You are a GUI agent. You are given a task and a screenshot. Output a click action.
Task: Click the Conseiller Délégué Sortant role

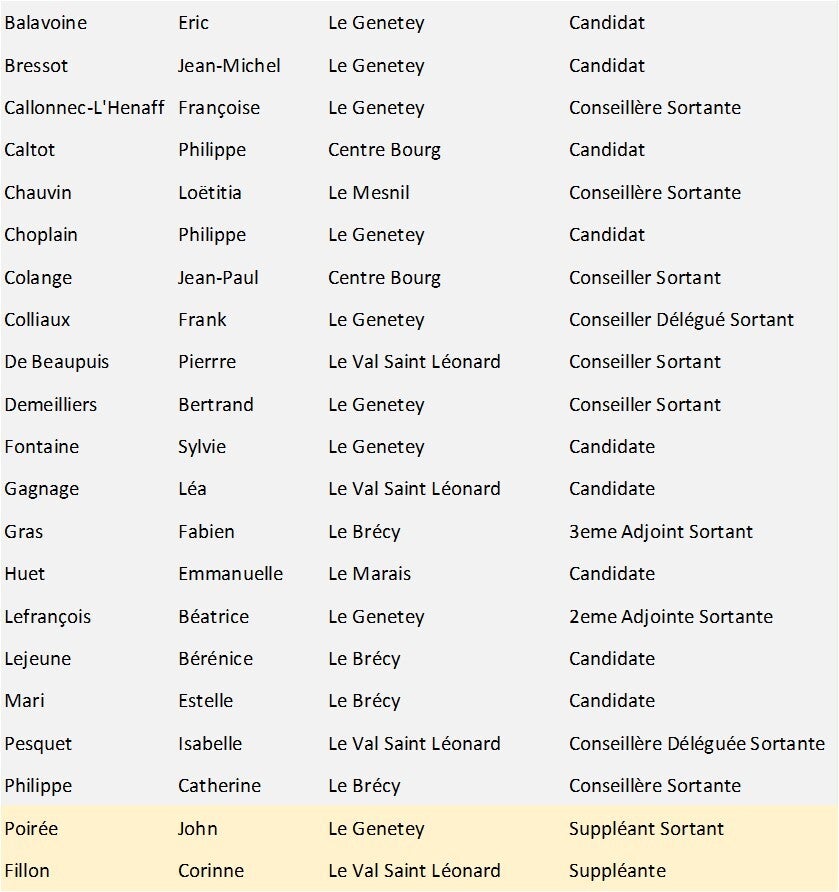pyautogui.click(x=681, y=320)
